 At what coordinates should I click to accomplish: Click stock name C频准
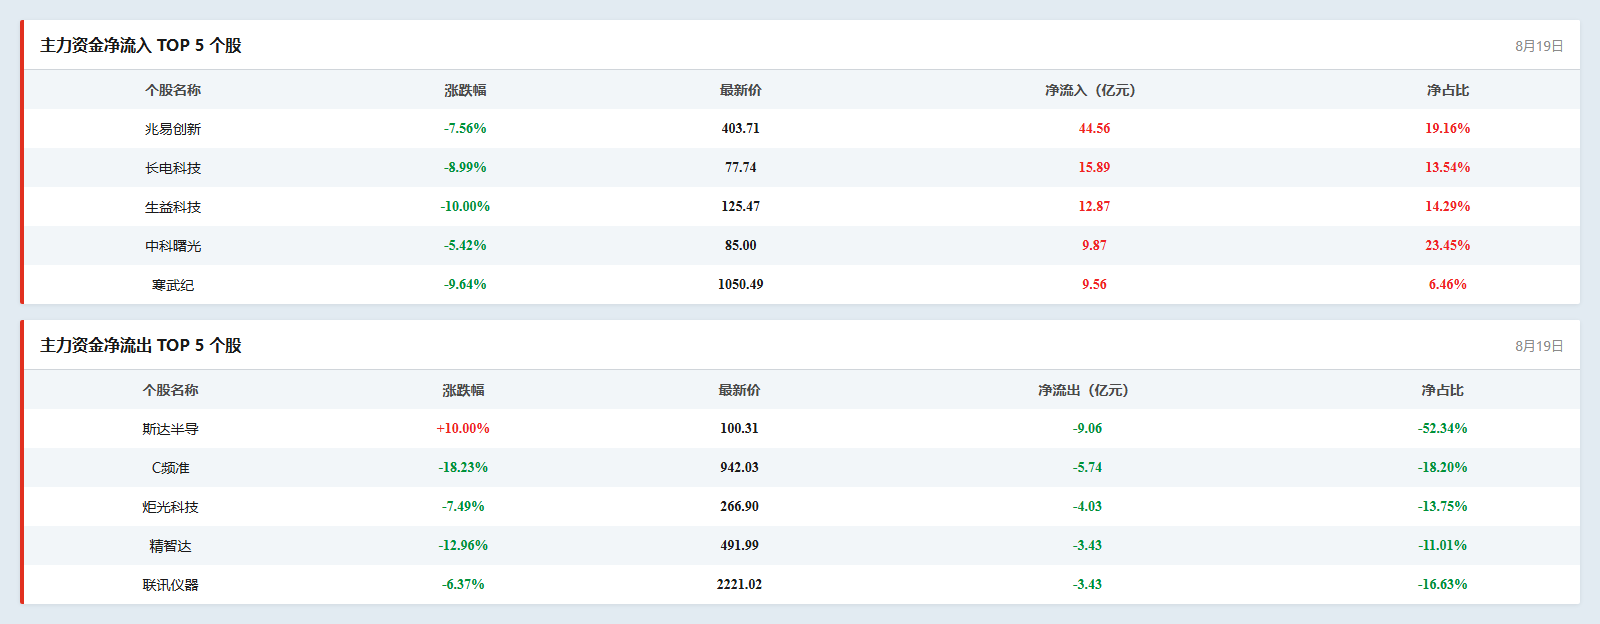[171, 468]
